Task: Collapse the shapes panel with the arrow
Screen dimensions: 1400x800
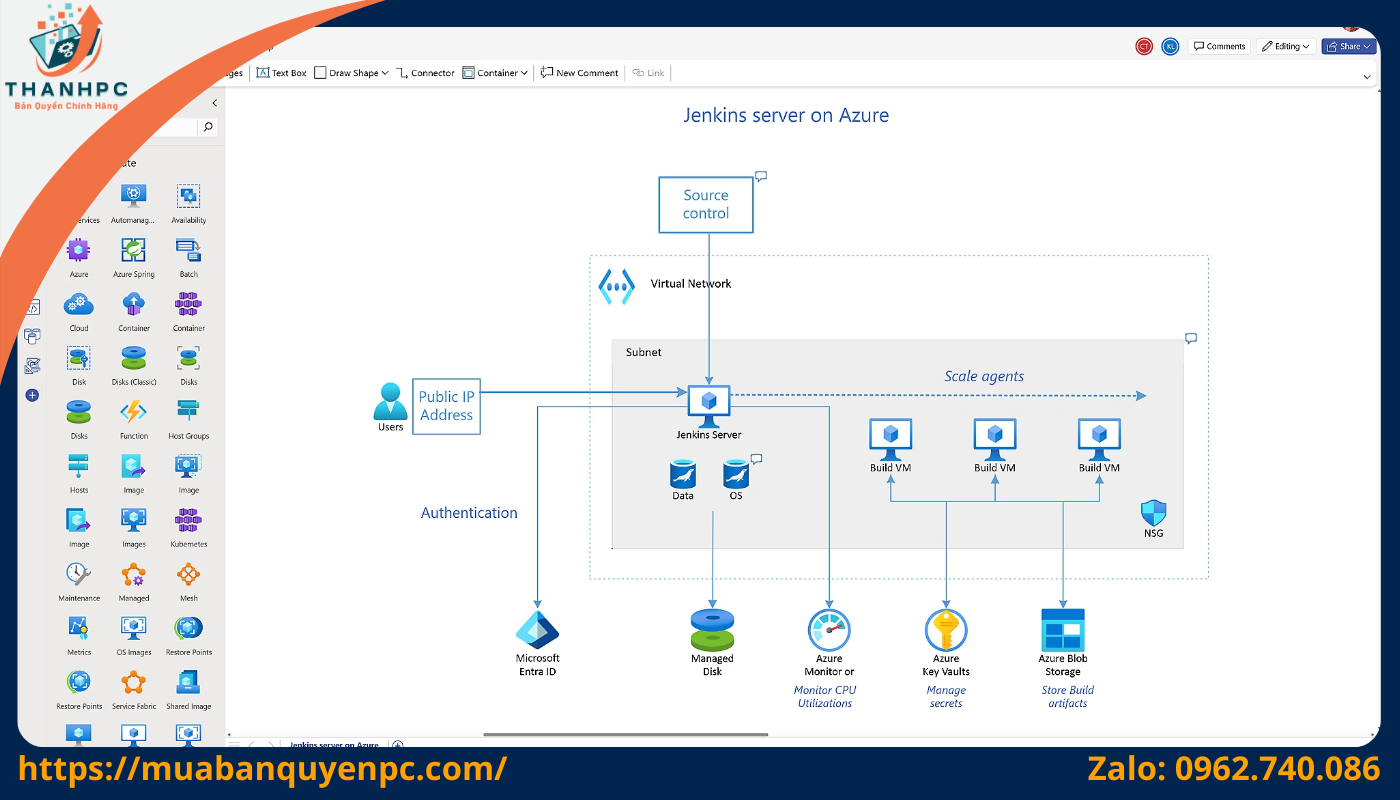Action: [214, 103]
